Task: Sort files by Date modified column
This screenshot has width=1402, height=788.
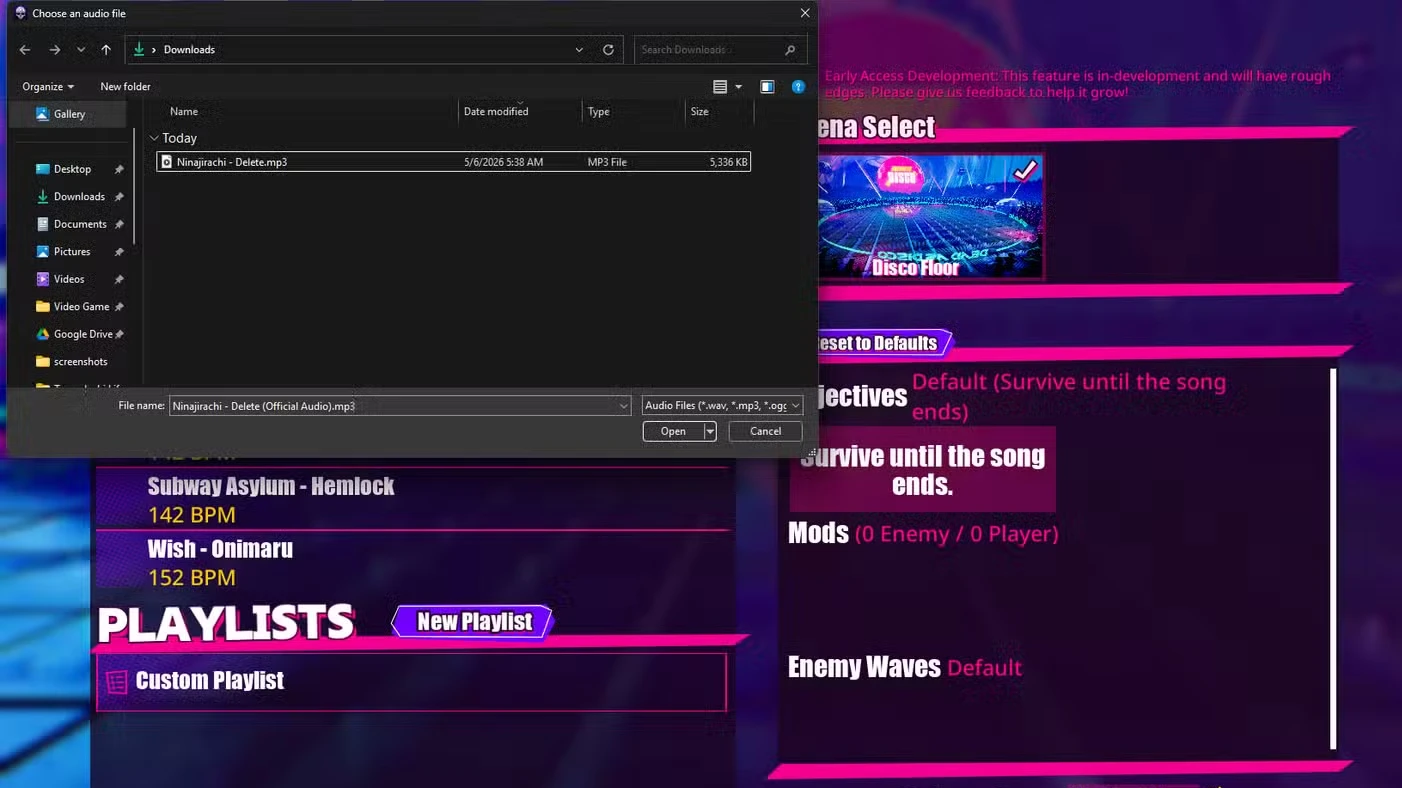Action: (x=496, y=112)
